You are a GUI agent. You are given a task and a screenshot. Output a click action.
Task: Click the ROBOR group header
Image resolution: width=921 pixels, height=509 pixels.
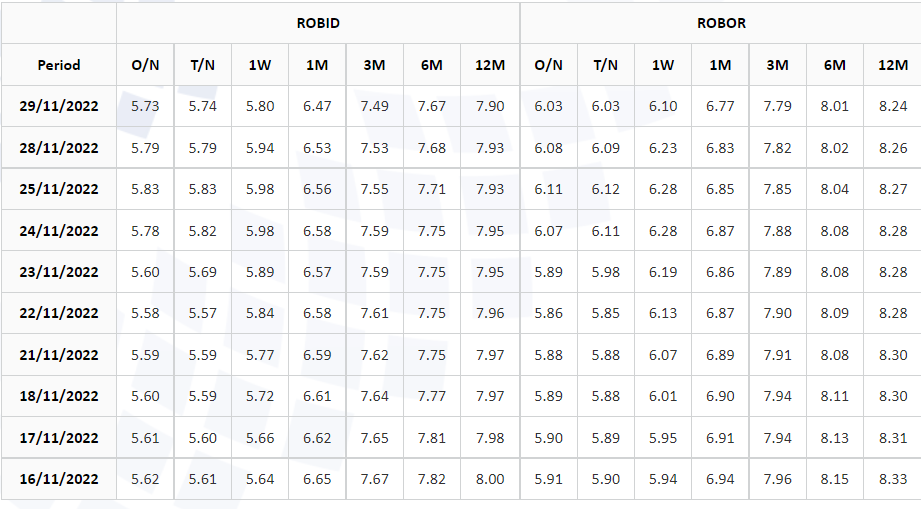(x=720, y=23)
